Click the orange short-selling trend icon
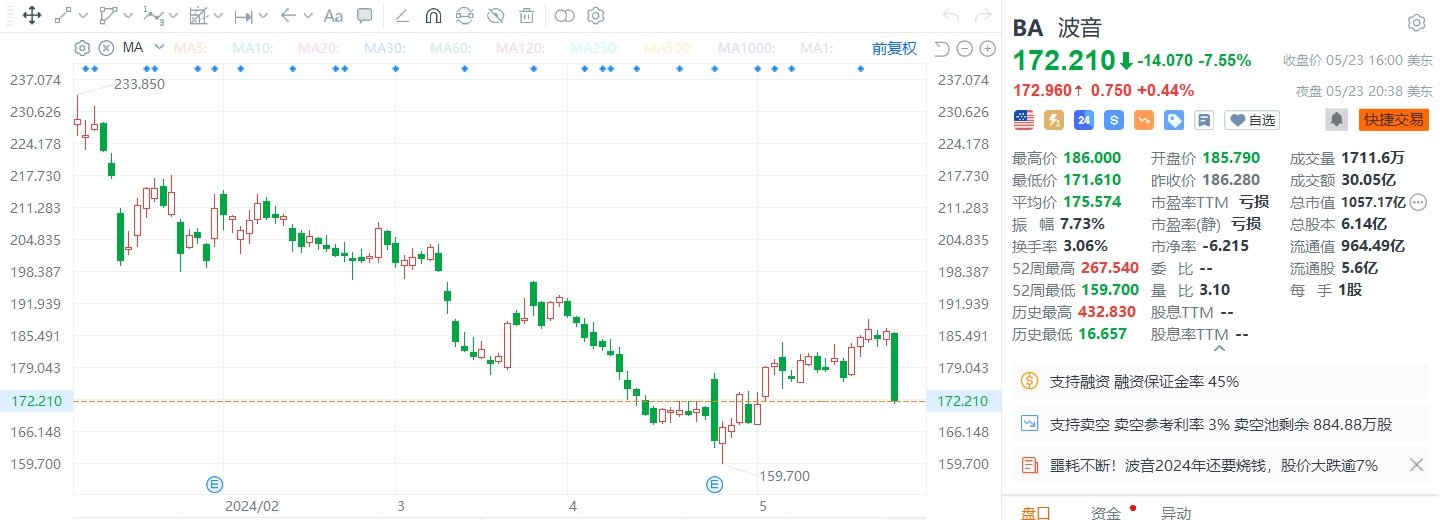This screenshot has height=520, width=1440. coord(1144,120)
